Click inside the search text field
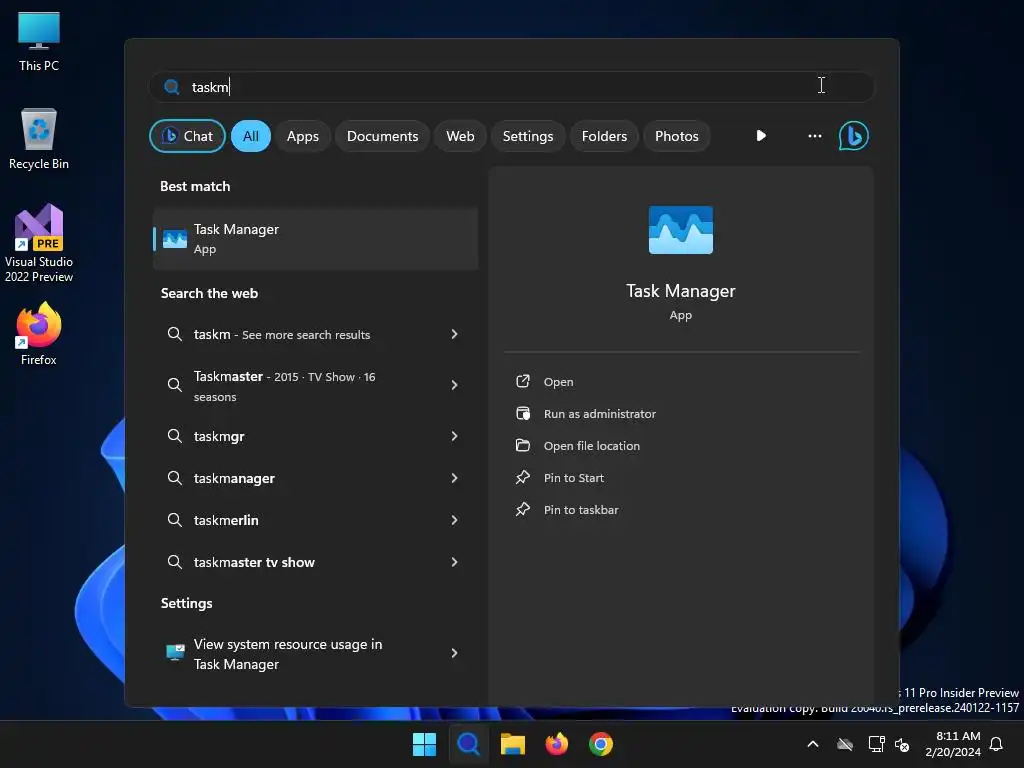 coord(511,87)
